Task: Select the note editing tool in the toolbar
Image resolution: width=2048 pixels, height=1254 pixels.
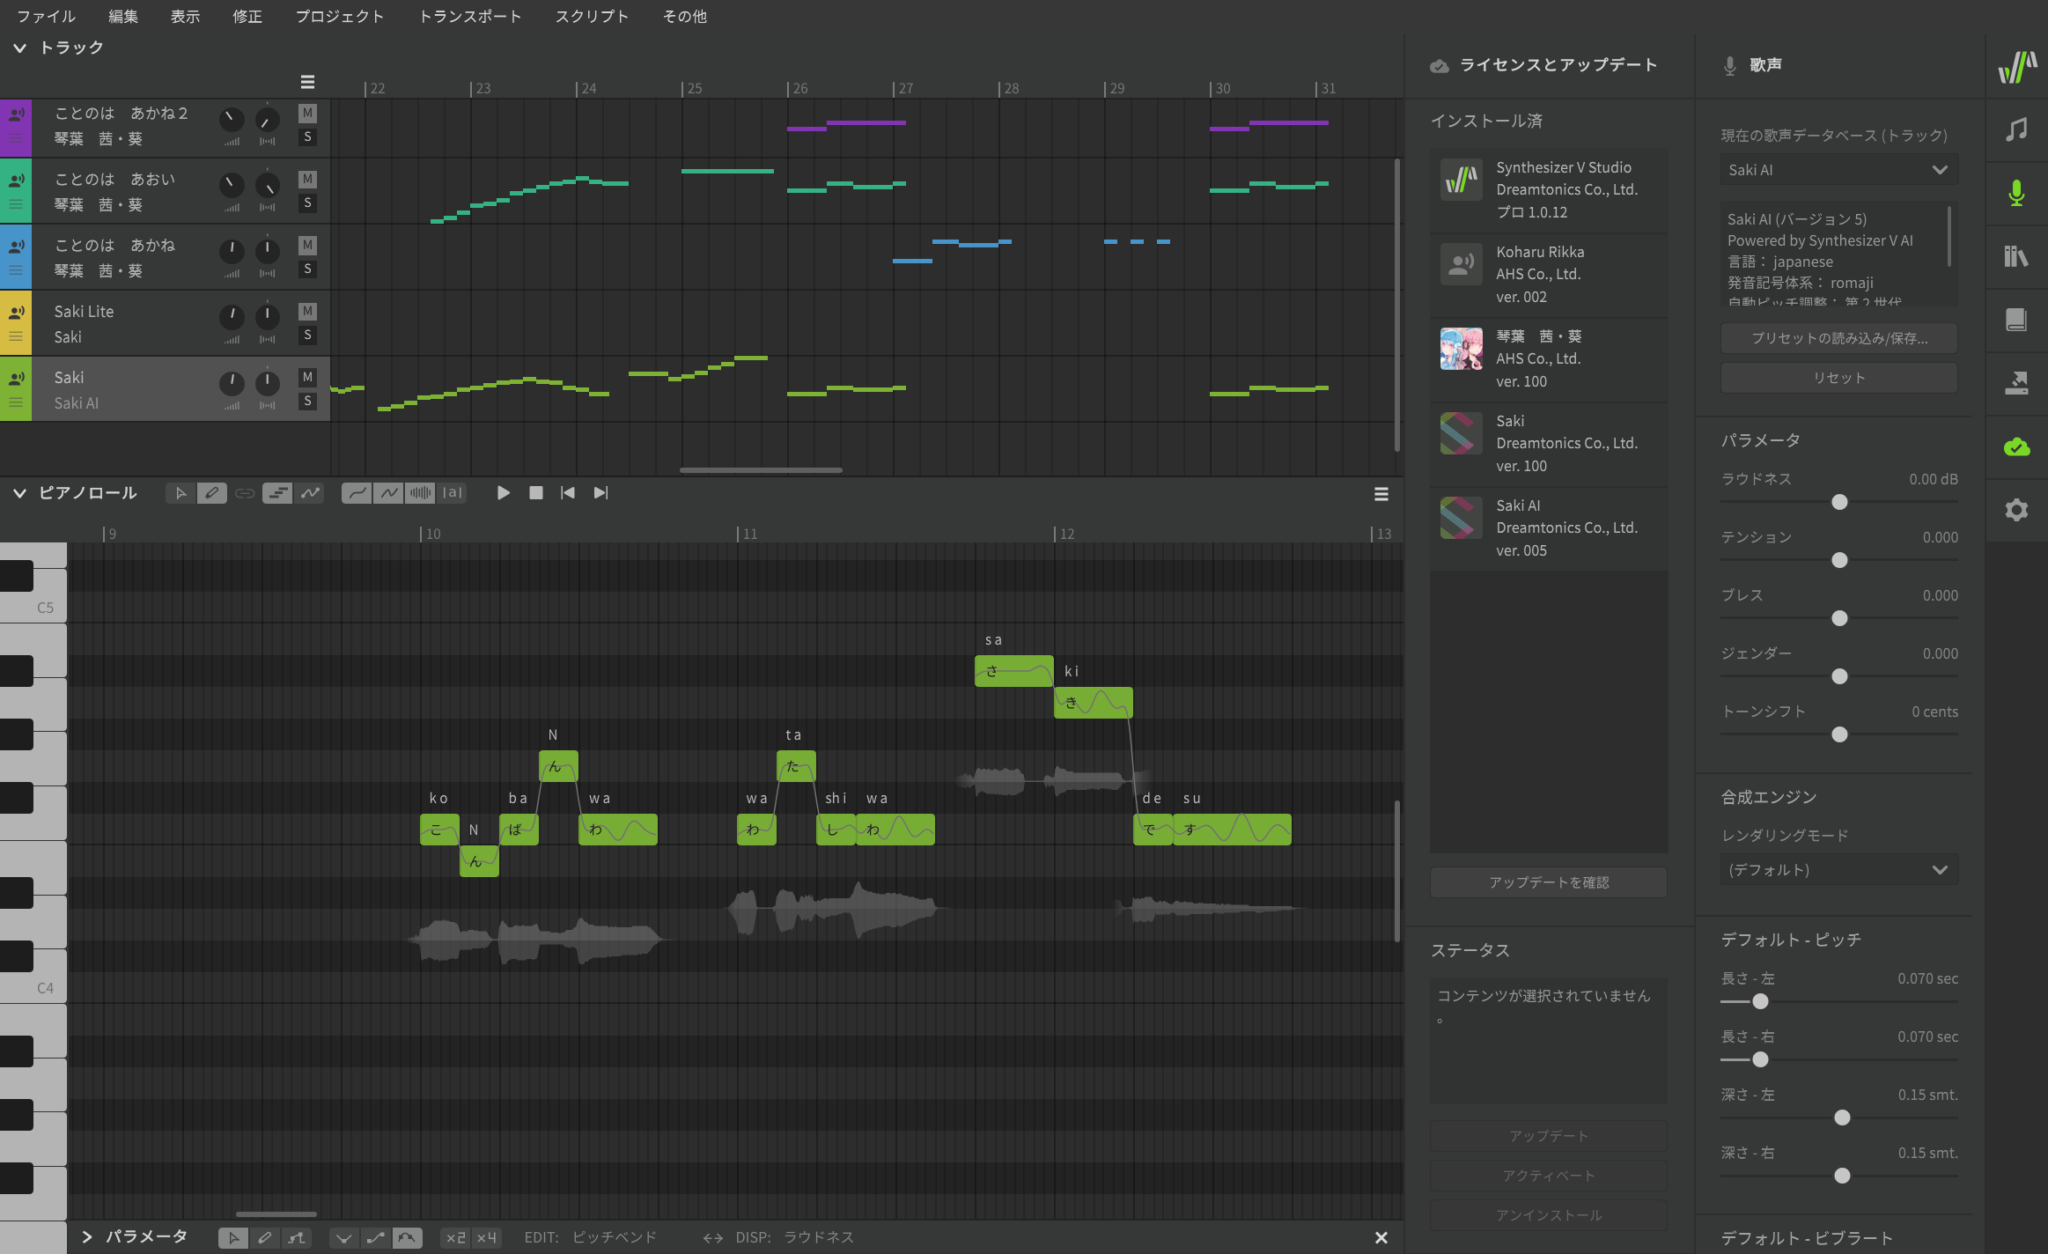Action: [278, 492]
